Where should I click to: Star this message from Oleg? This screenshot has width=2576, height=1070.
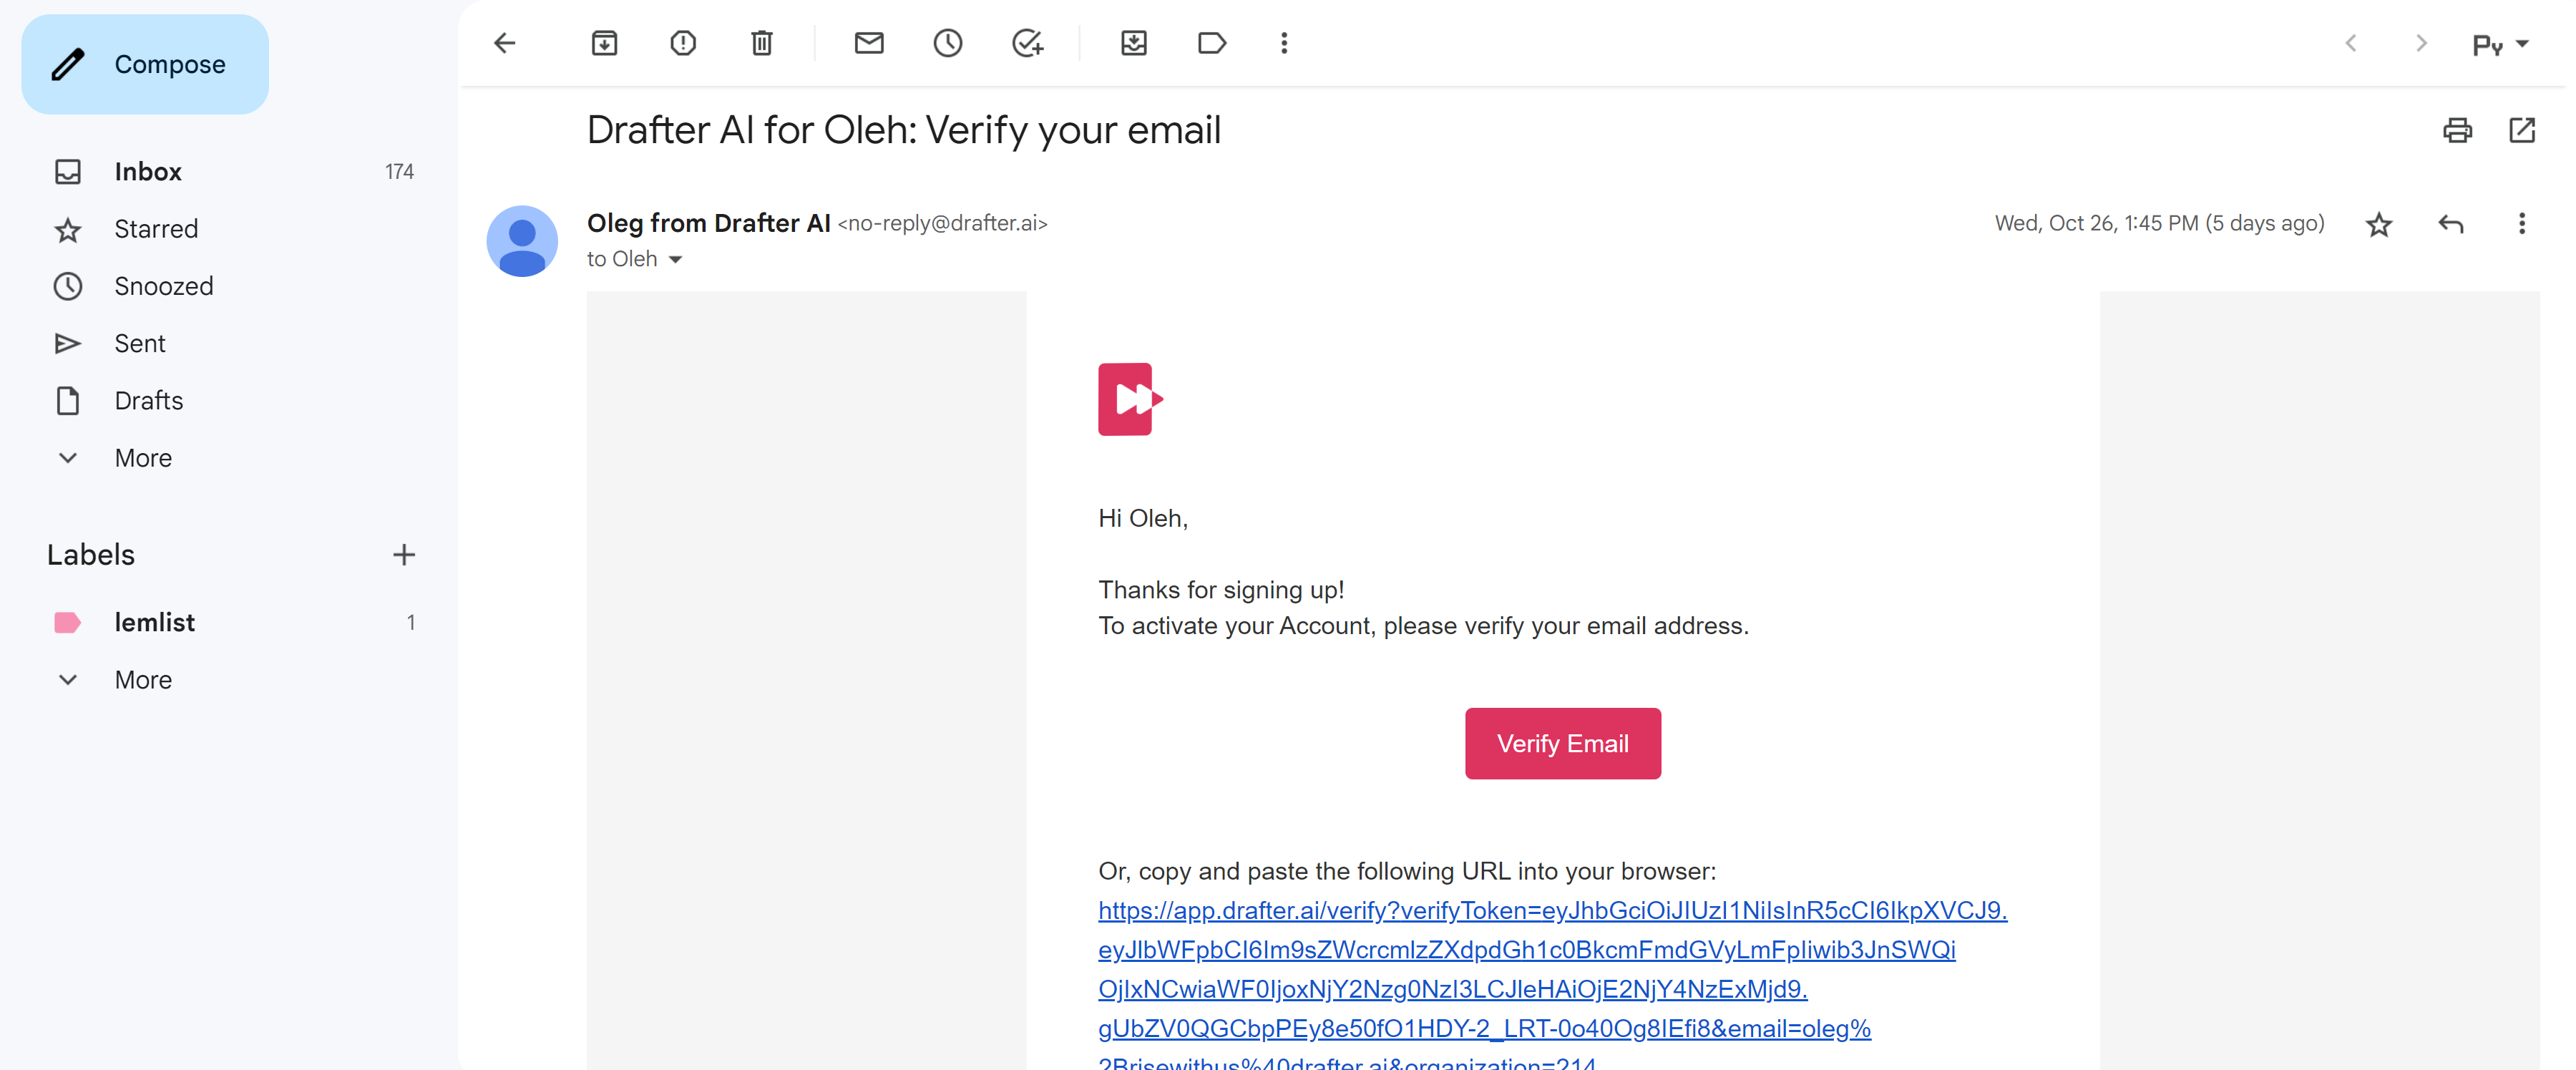(2379, 224)
